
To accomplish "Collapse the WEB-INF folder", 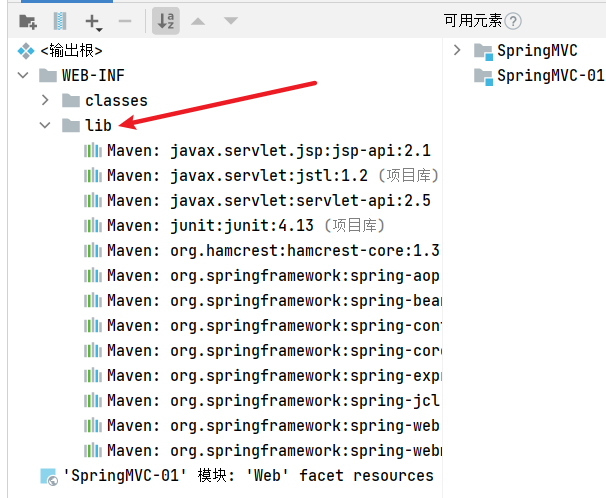I will (x=23, y=75).
